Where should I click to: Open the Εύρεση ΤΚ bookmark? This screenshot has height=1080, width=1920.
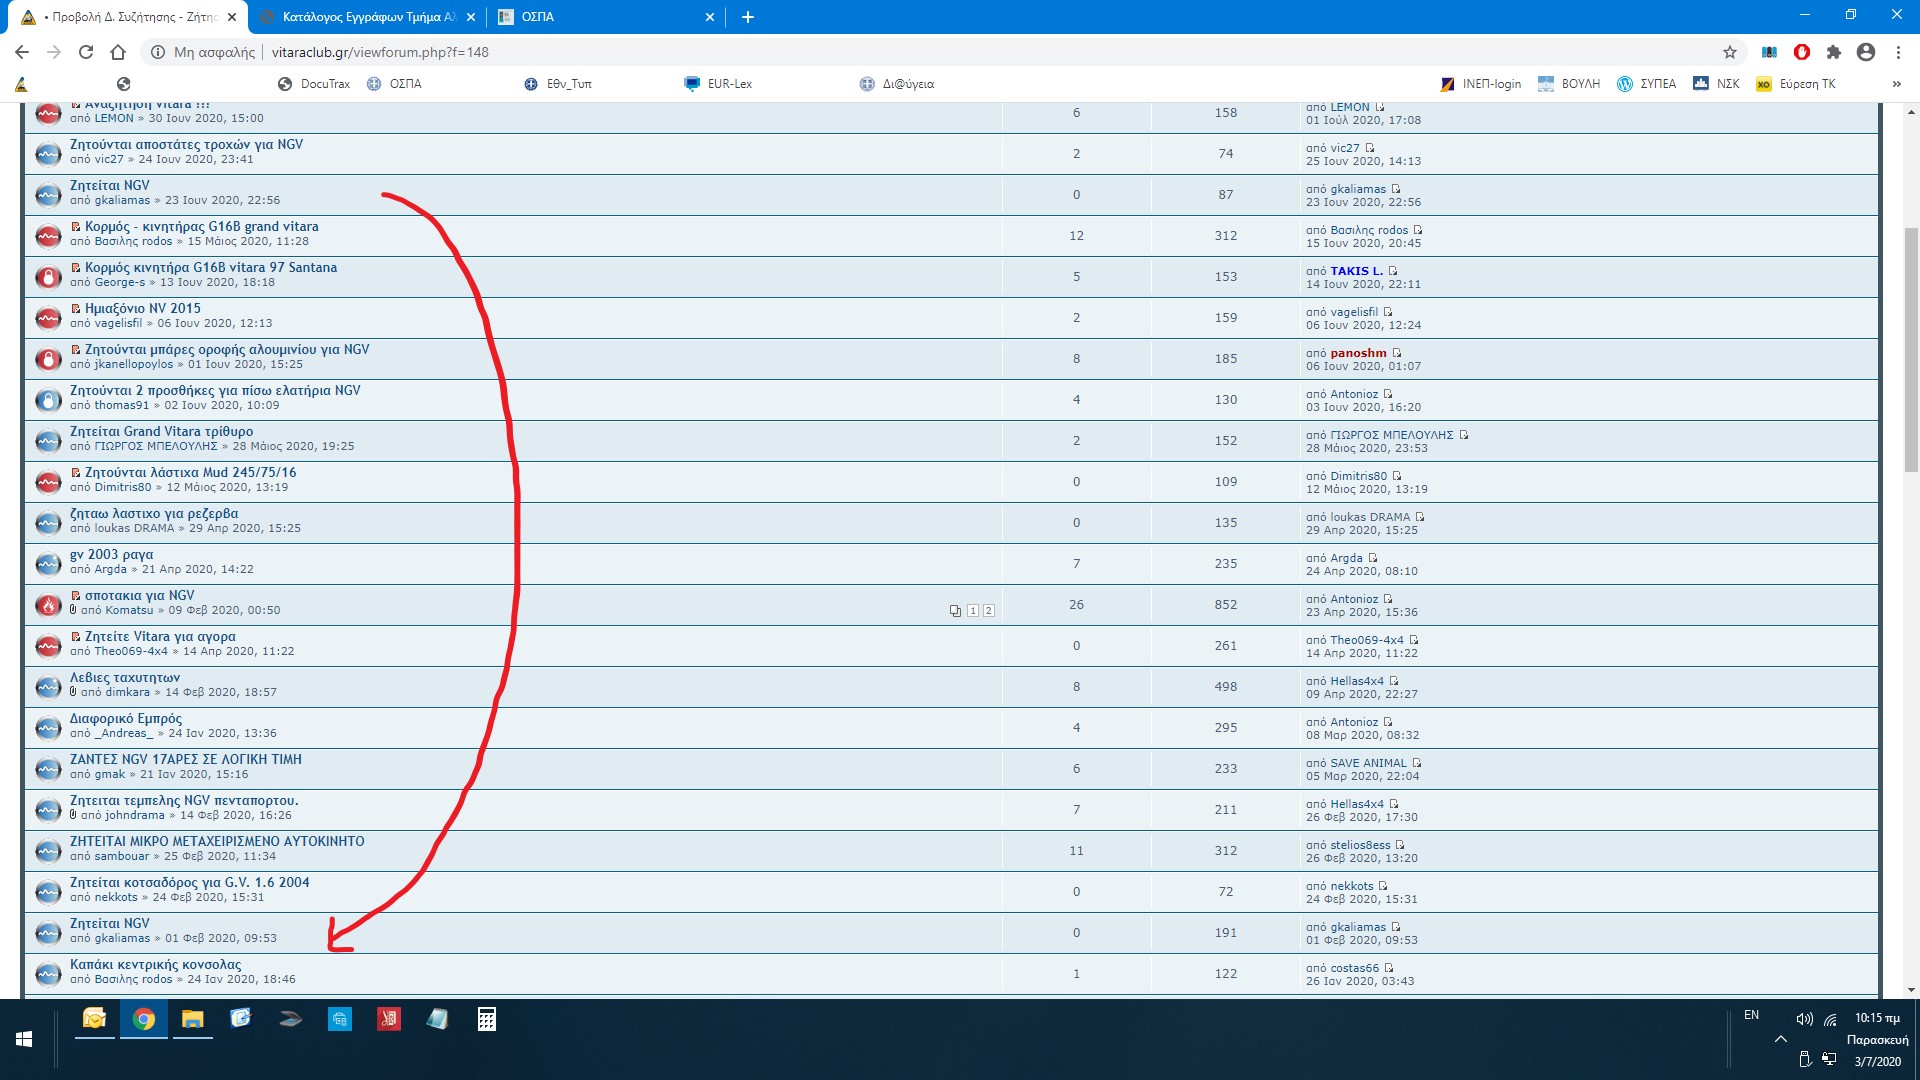1796,84
